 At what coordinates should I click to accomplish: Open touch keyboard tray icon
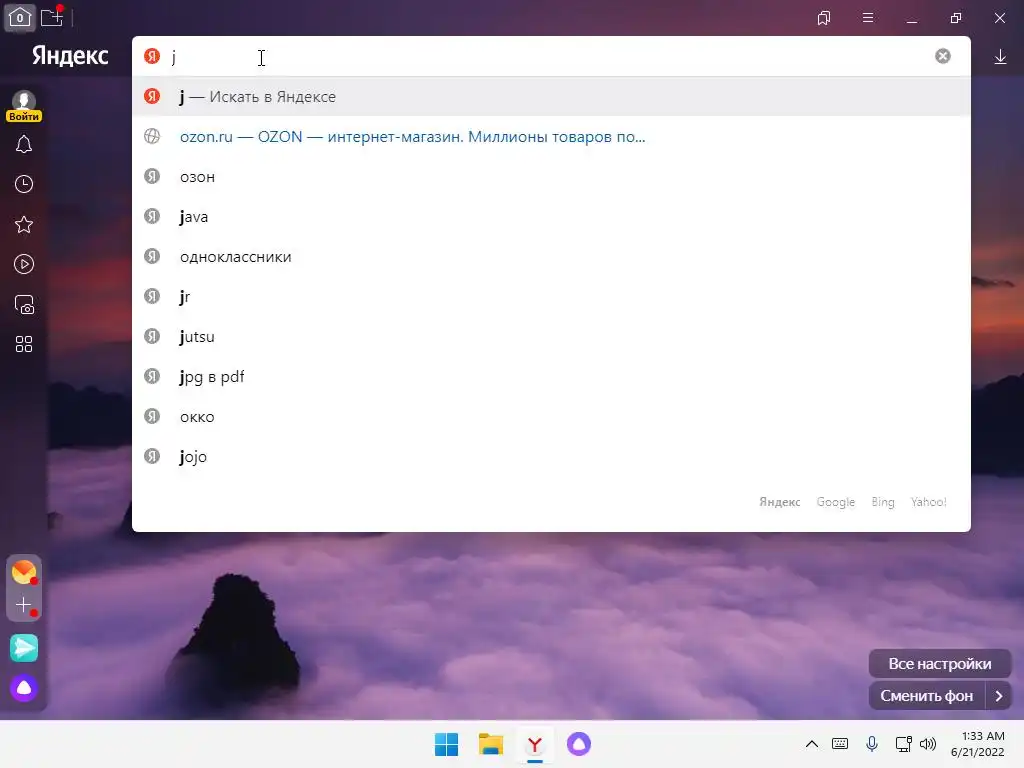840,744
